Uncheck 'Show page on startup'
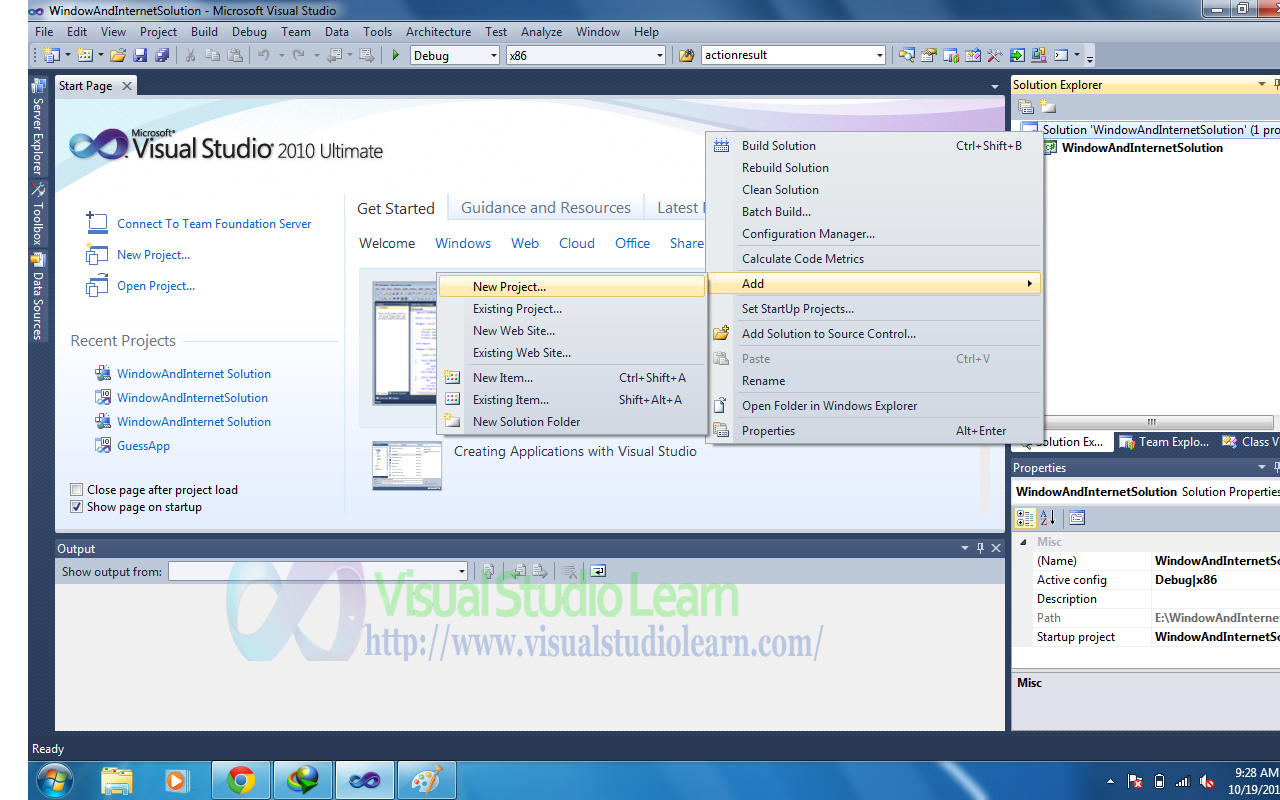Image resolution: width=1280 pixels, height=800 pixels. (77, 507)
